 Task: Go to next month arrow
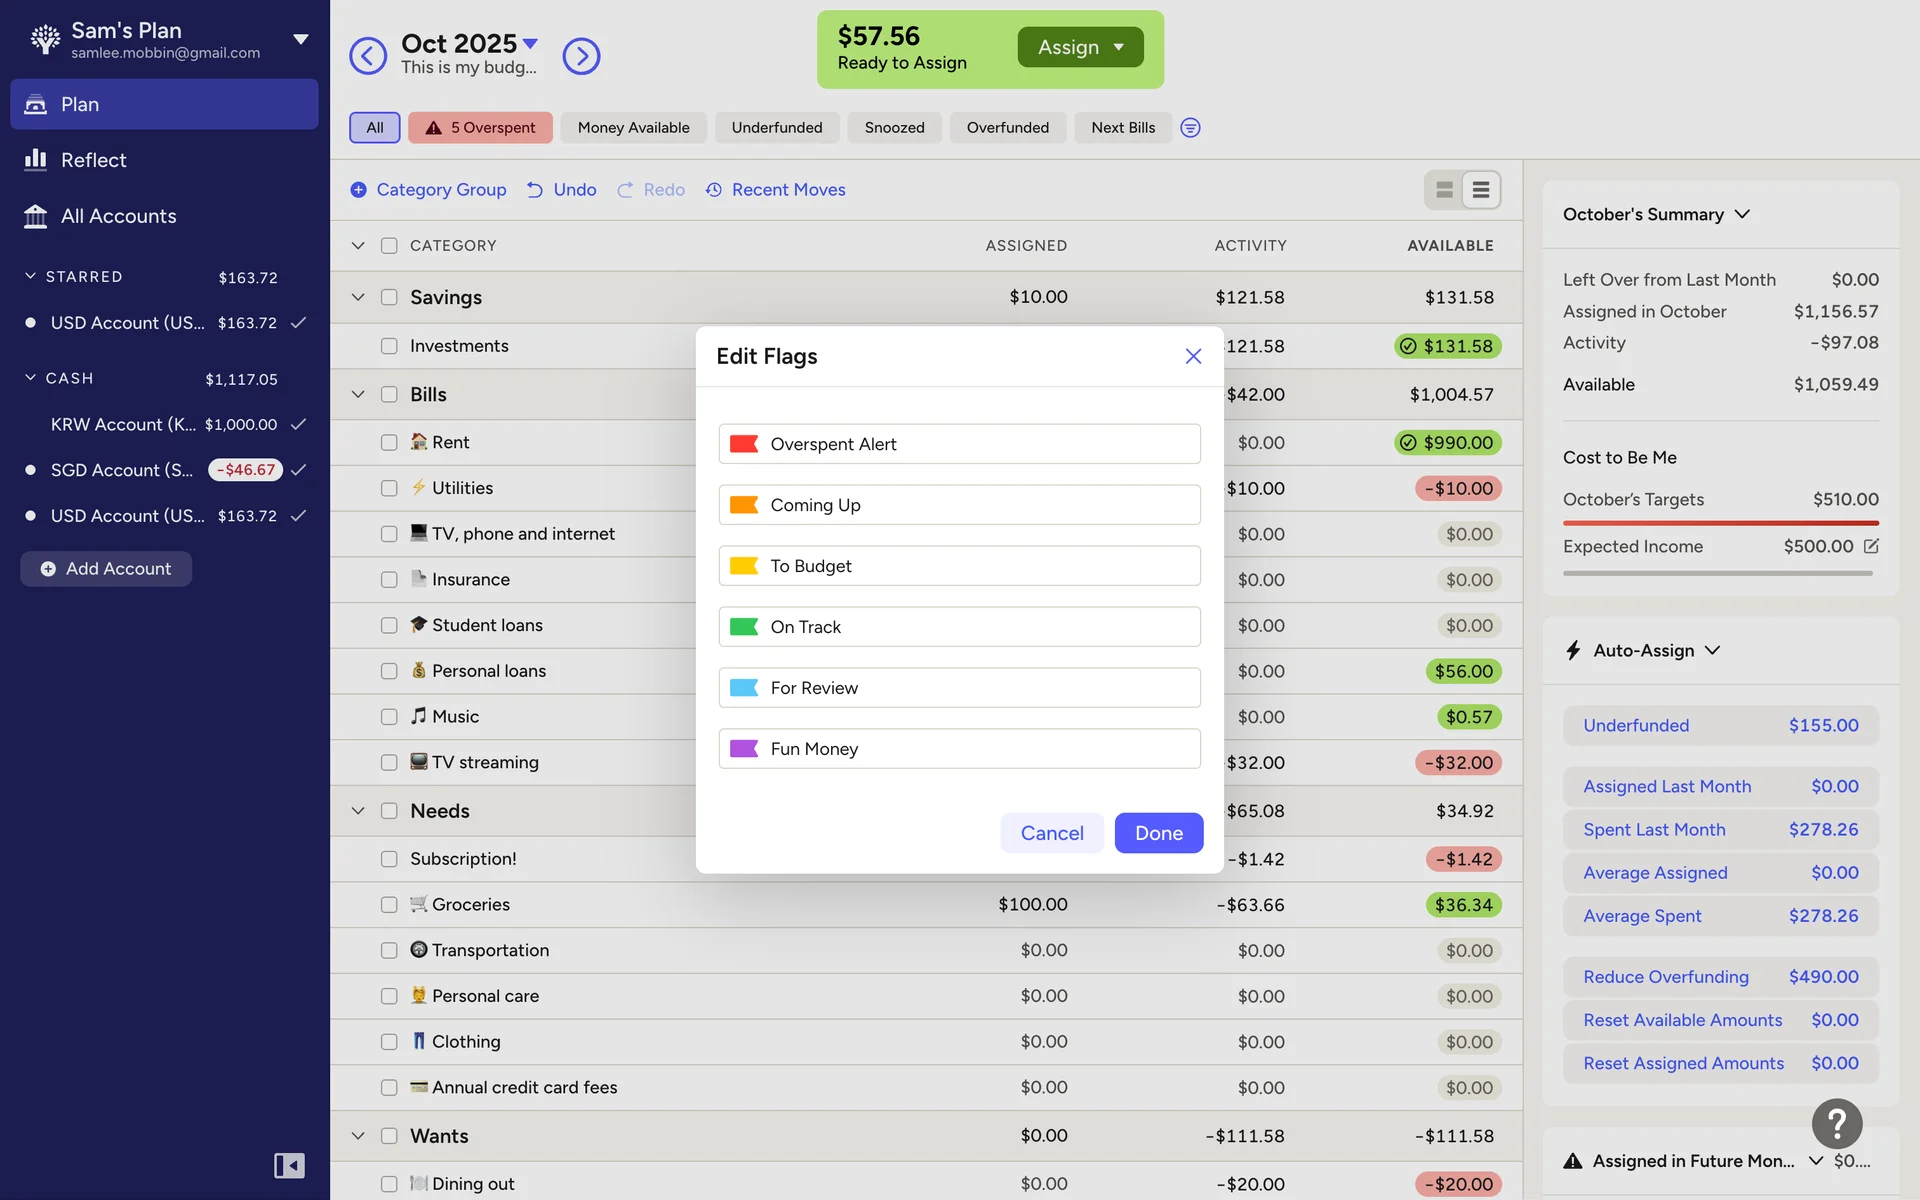581,56
